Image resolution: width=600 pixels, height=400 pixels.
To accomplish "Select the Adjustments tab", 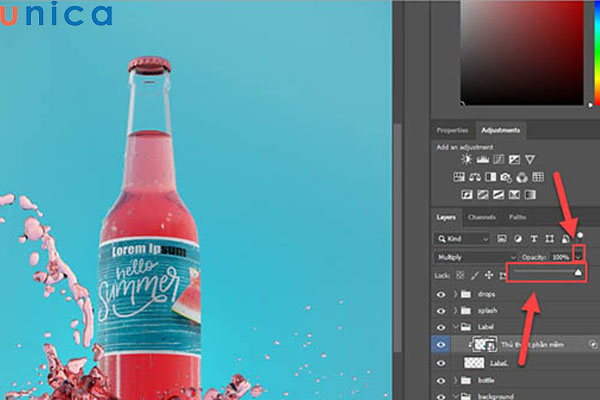I will [x=501, y=130].
